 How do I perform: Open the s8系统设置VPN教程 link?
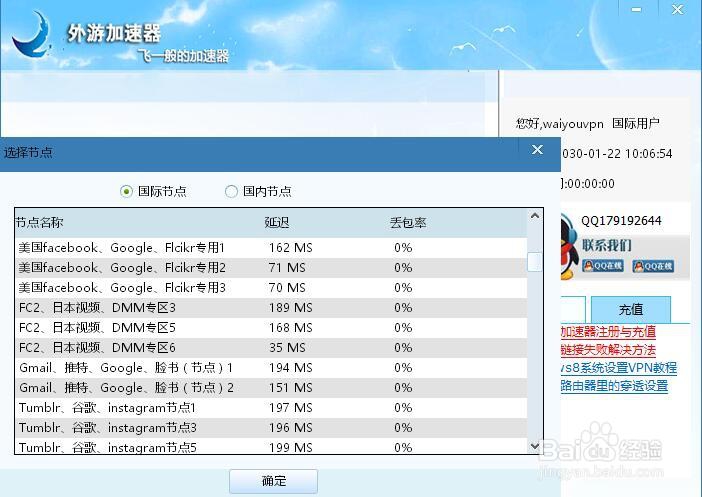pyautogui.click(x=619, y=368)
